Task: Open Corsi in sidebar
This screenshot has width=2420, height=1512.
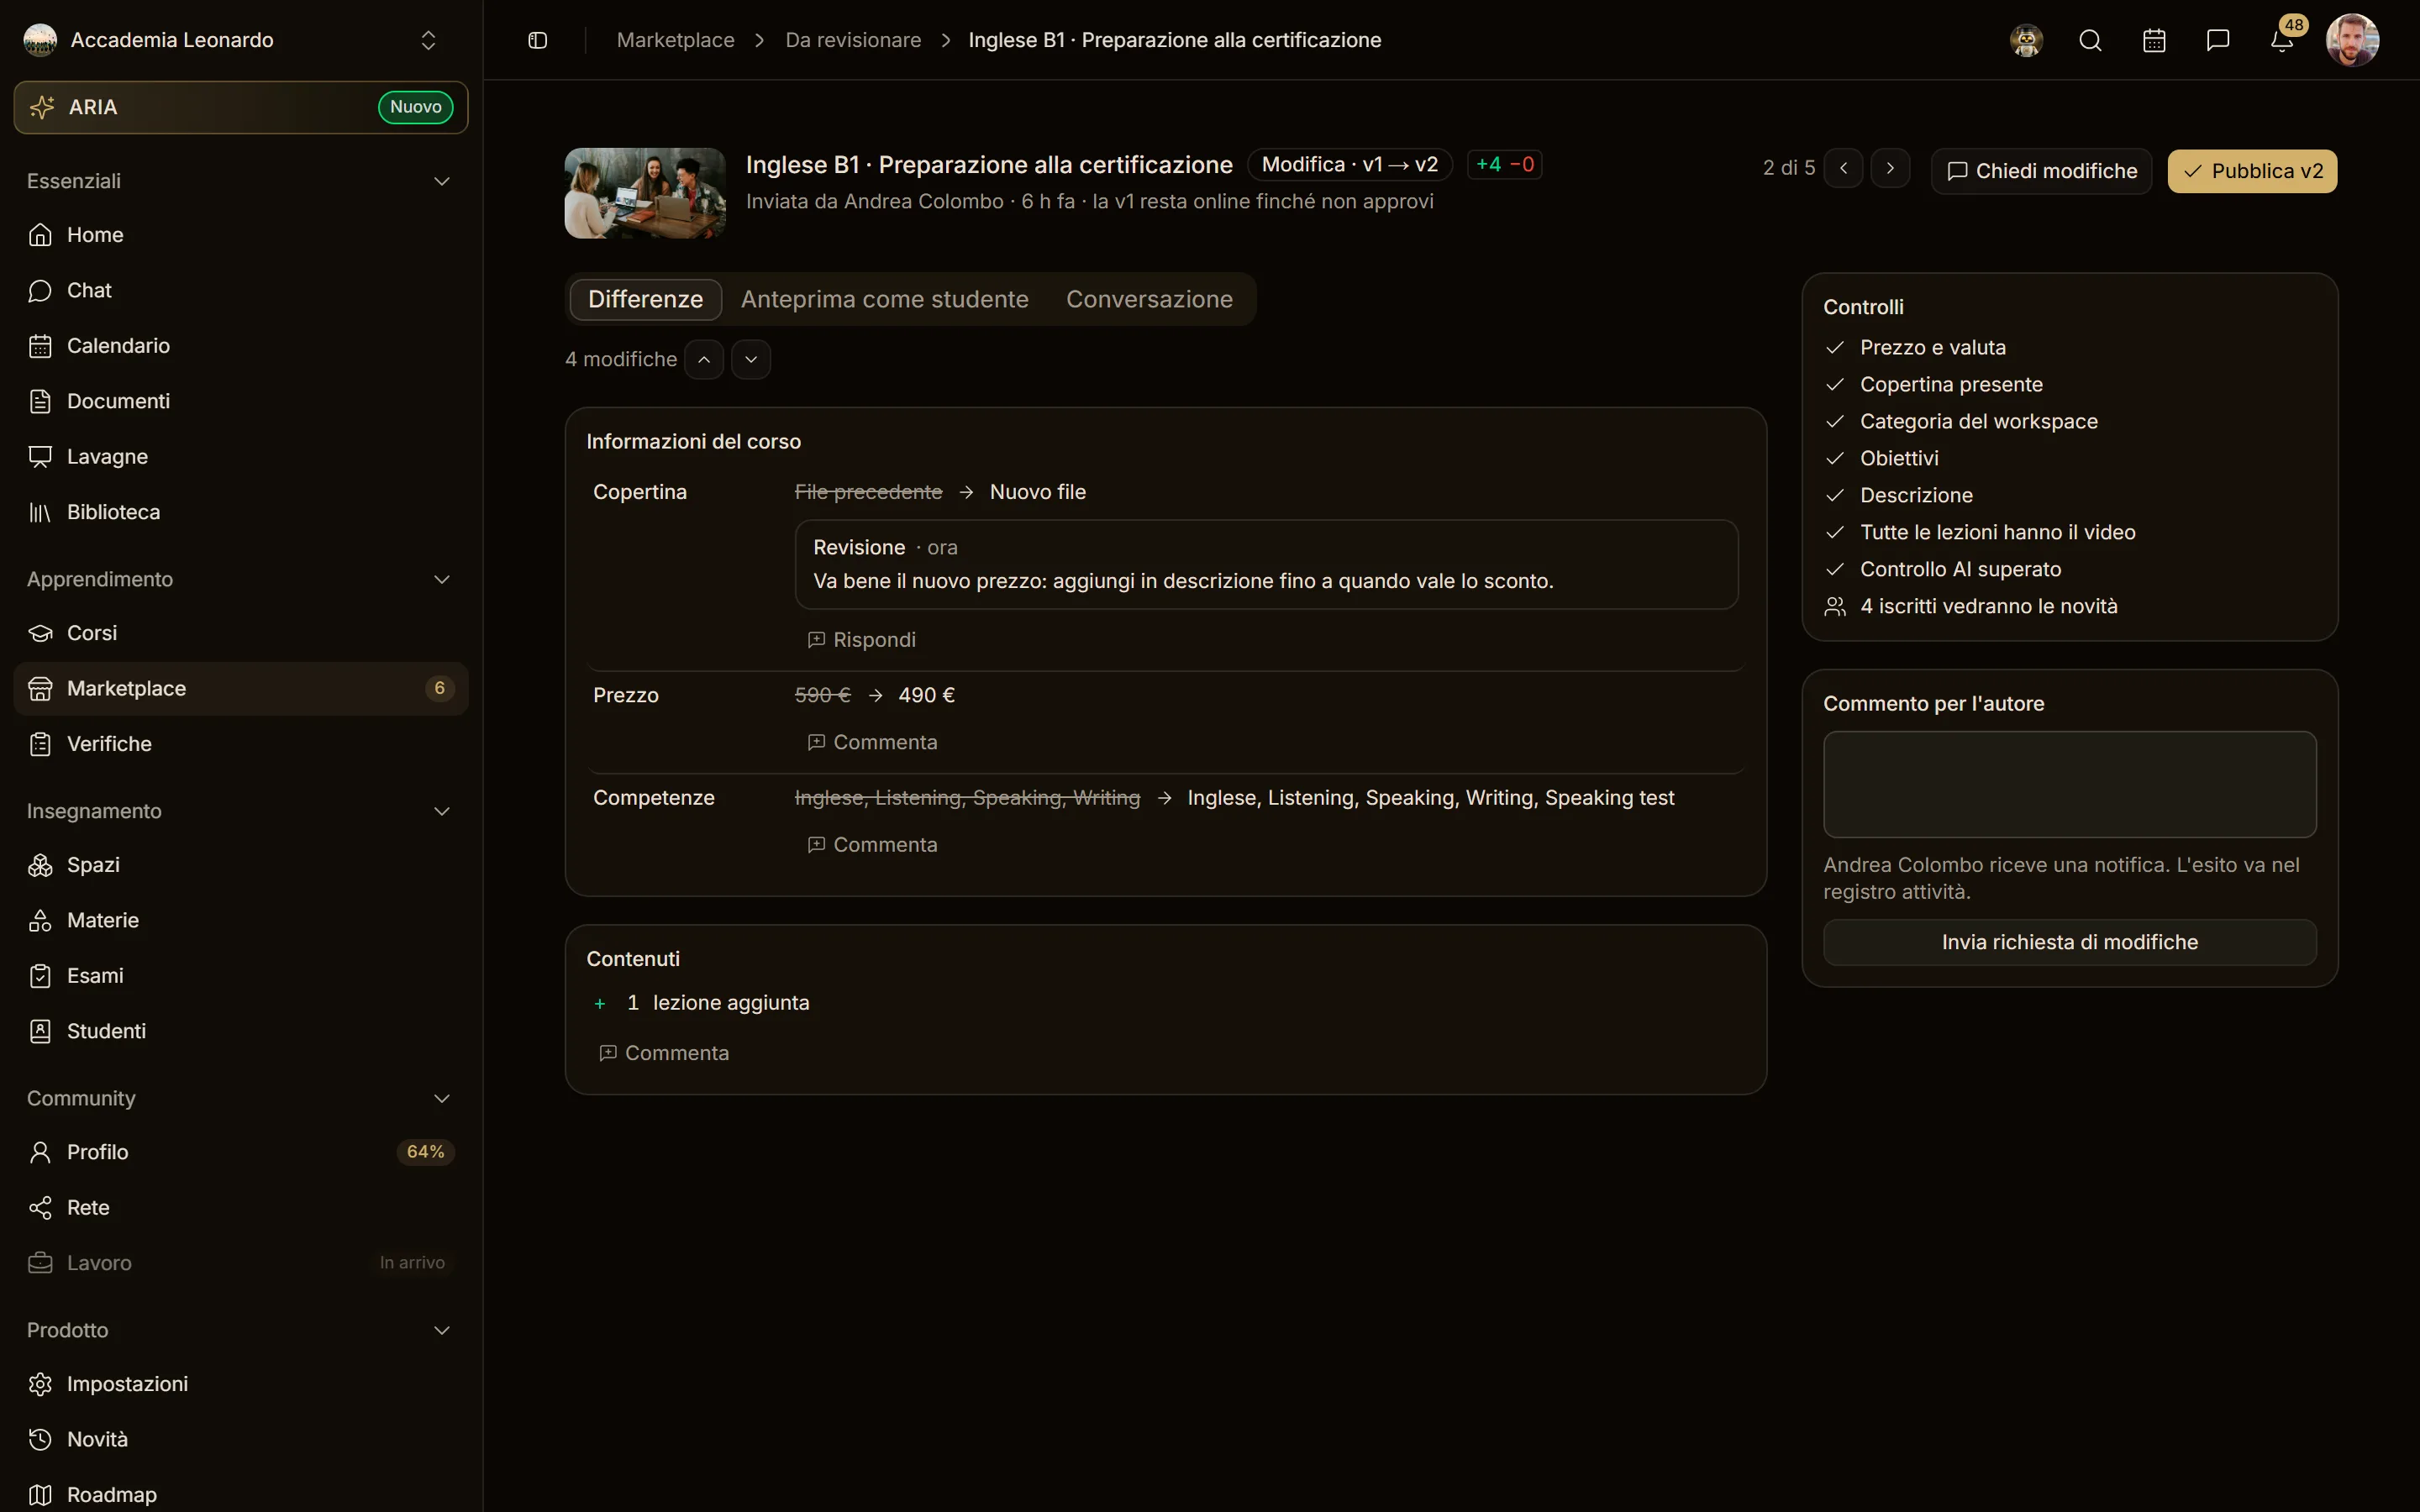Action: pyautogui.click(x=241, y=633)
